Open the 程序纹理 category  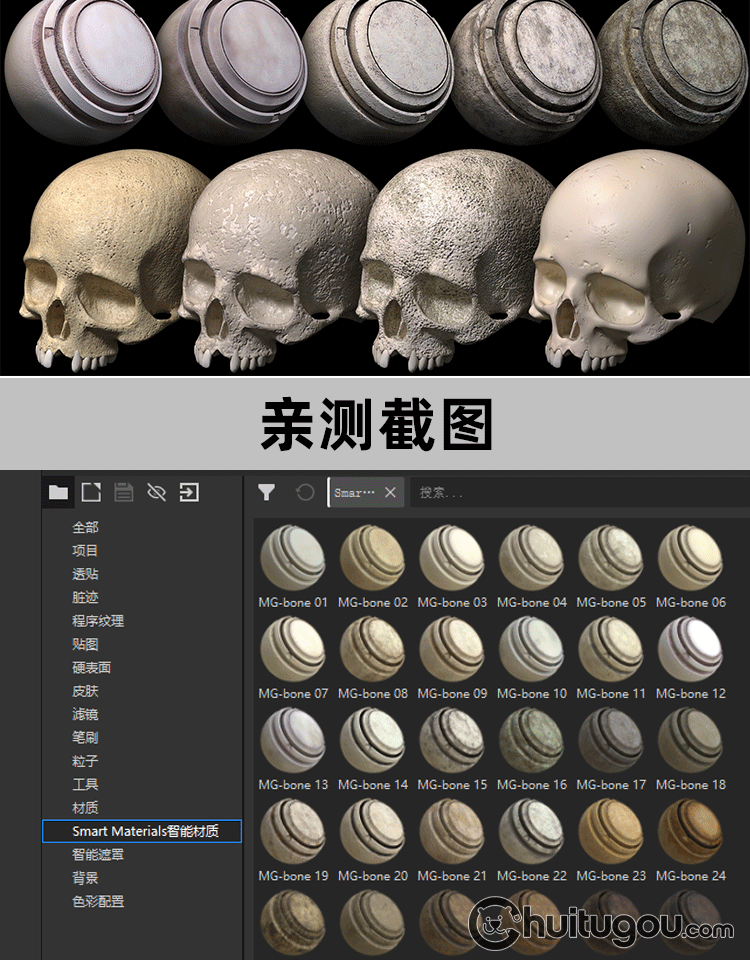(98, 621)
